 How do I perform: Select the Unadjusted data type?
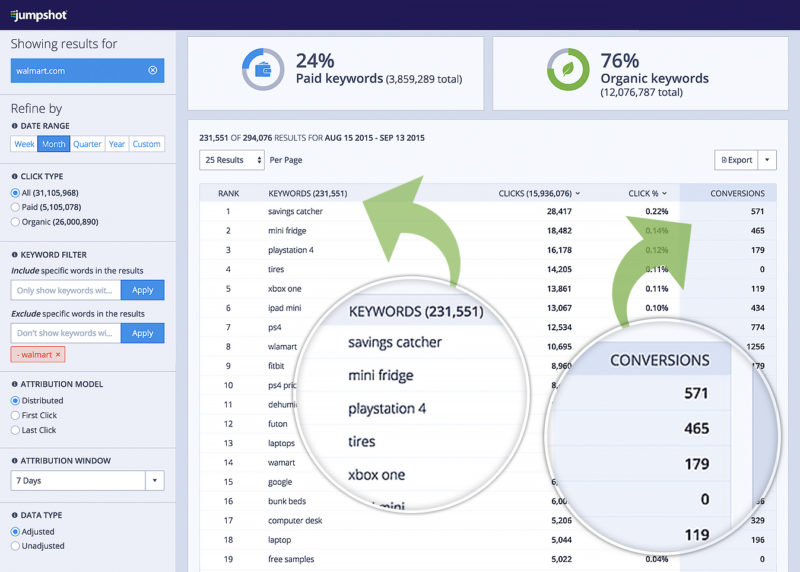15,546
